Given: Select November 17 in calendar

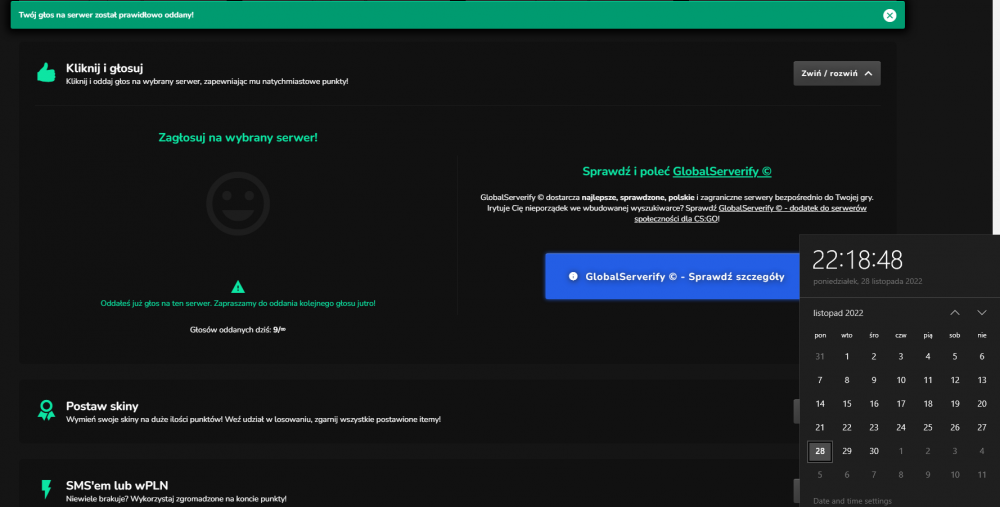Looking at the screenshot, I should 901,404.
